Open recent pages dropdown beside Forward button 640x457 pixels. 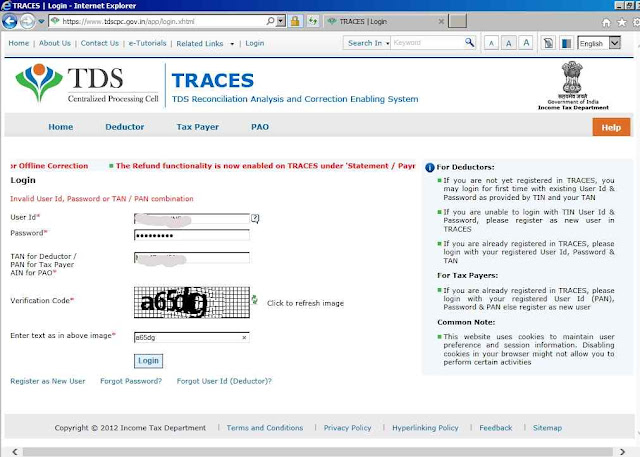click(x=41, y=22)
